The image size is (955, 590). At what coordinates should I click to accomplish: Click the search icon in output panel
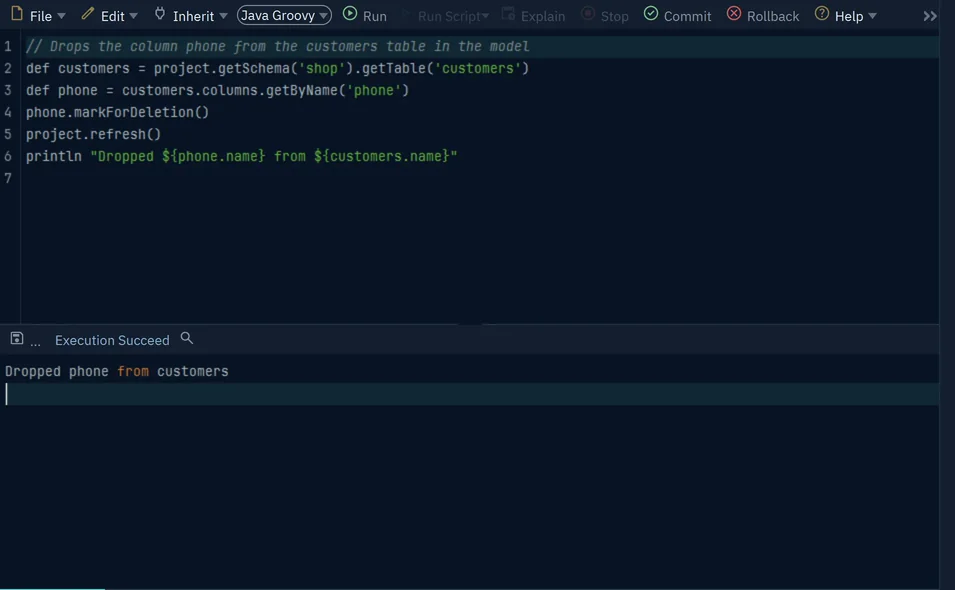coord(187,338)
